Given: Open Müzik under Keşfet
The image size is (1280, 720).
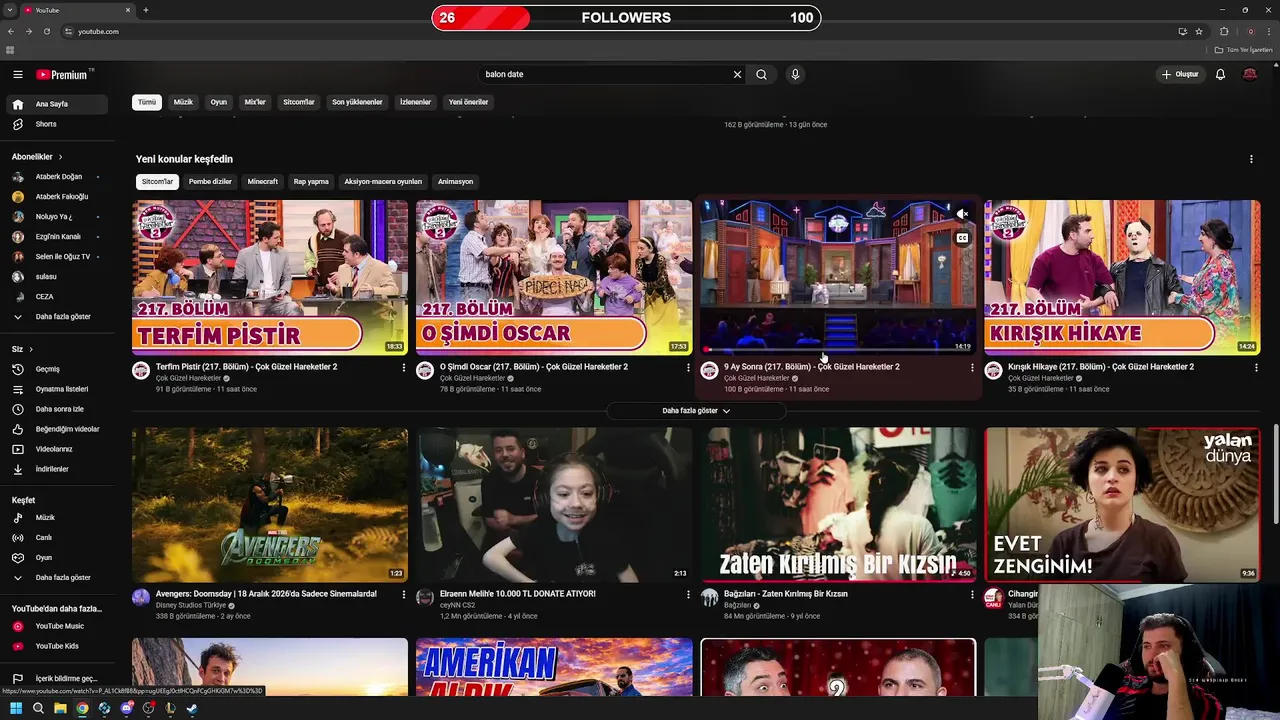Looking at the screenshot, I should tap(58, 517).
